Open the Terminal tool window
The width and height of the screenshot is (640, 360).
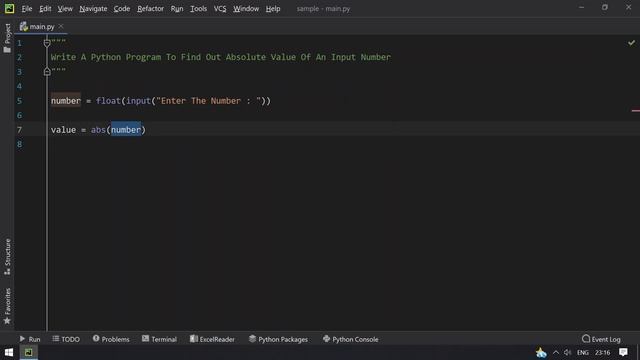(x=160, y=339)
